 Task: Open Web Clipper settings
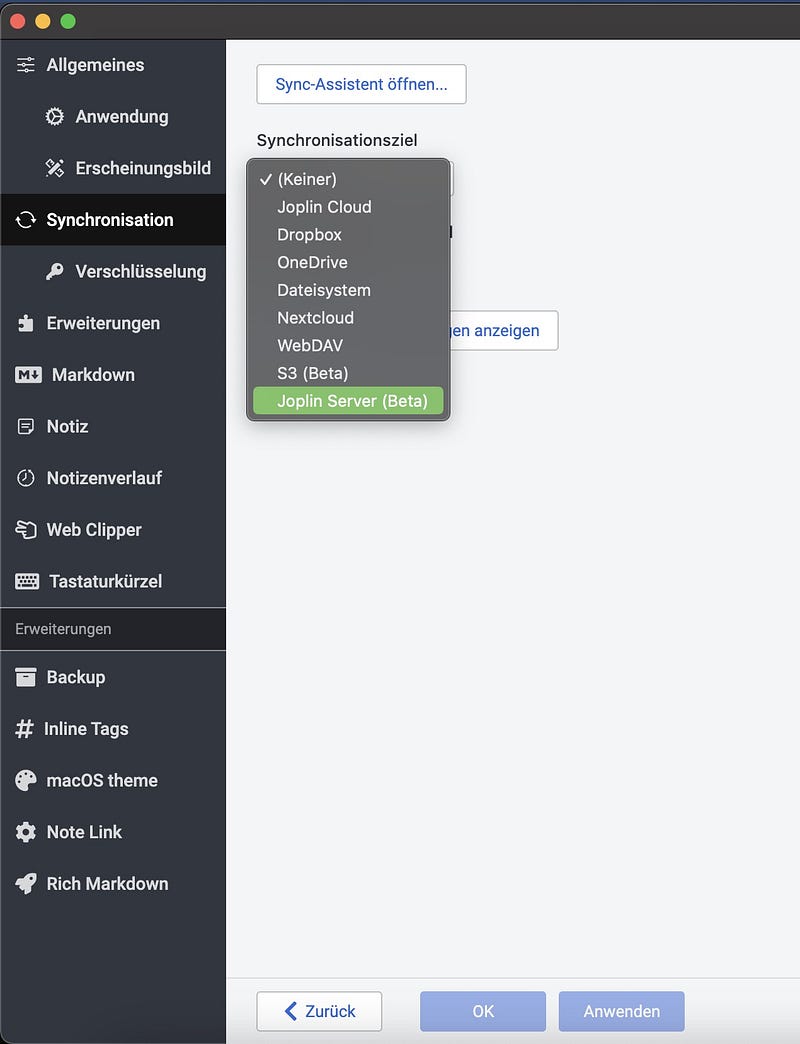coord(113,529)
